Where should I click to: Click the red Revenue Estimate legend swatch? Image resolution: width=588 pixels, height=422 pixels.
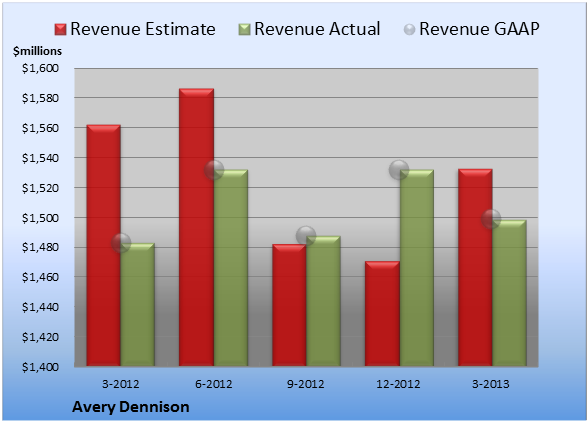60,30
